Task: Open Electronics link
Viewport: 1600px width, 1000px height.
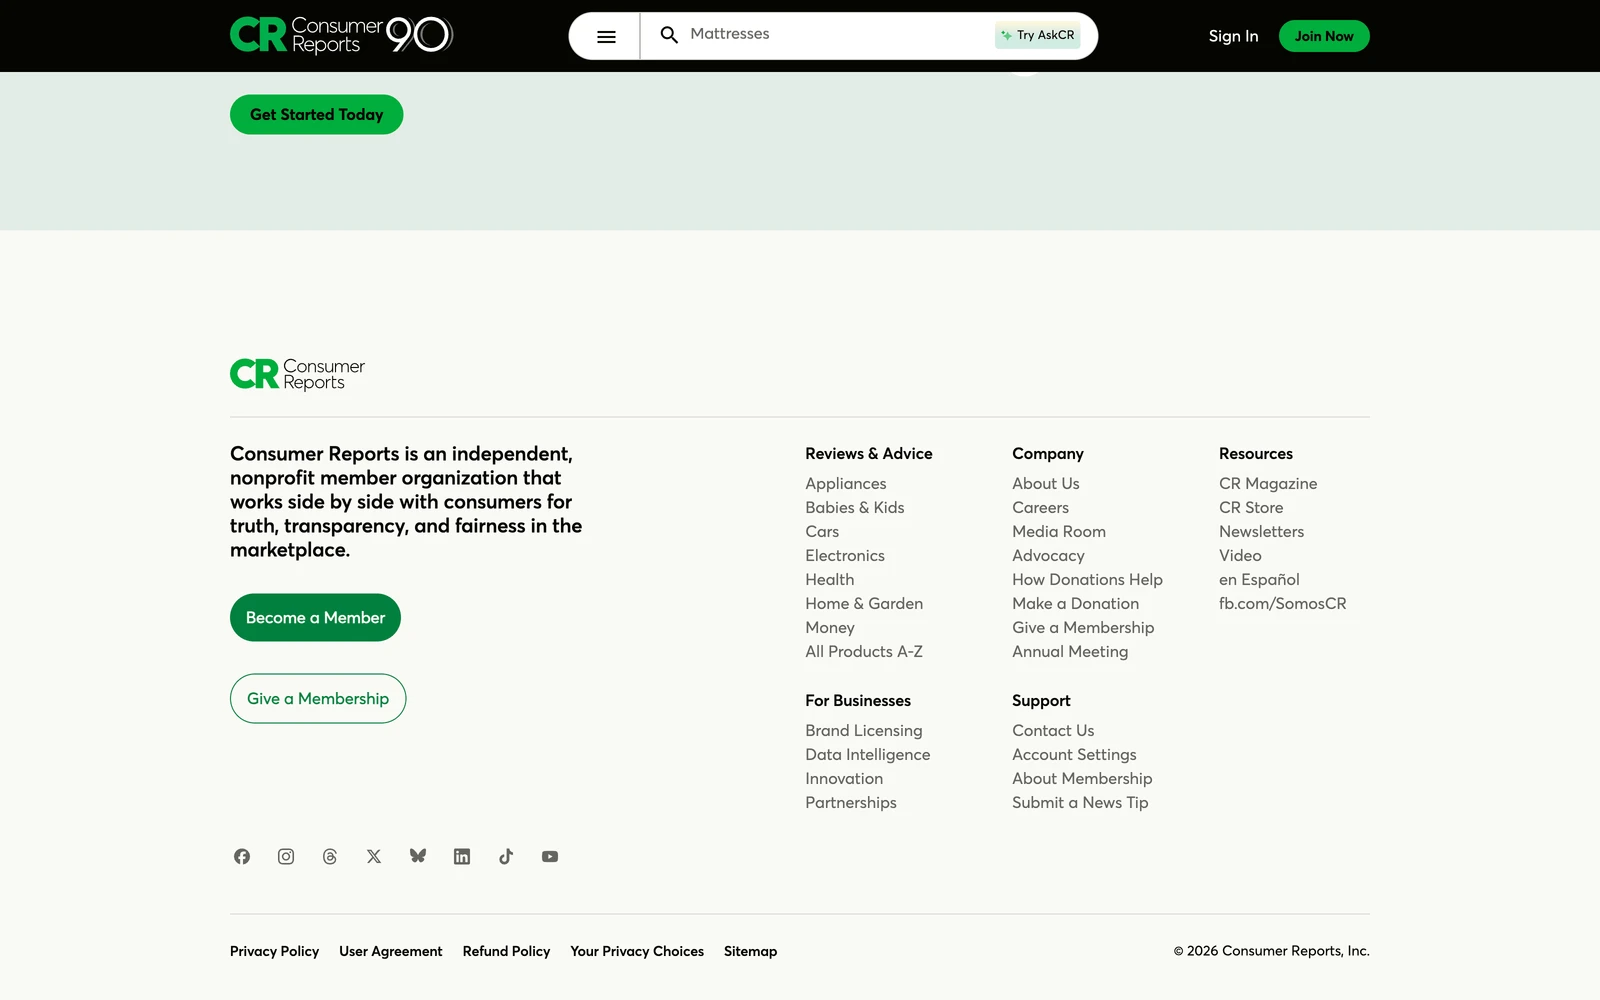Action: (x=845, y=556)
